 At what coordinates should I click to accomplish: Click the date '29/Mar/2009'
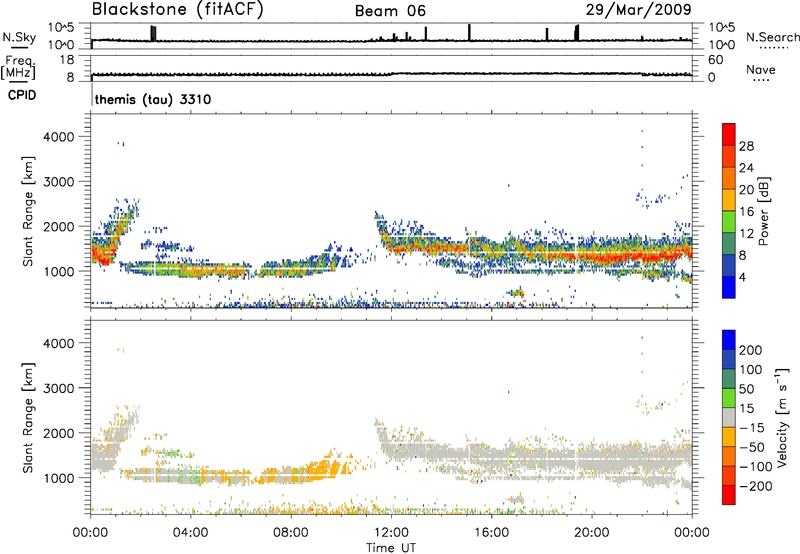click(x=638, y=9)
